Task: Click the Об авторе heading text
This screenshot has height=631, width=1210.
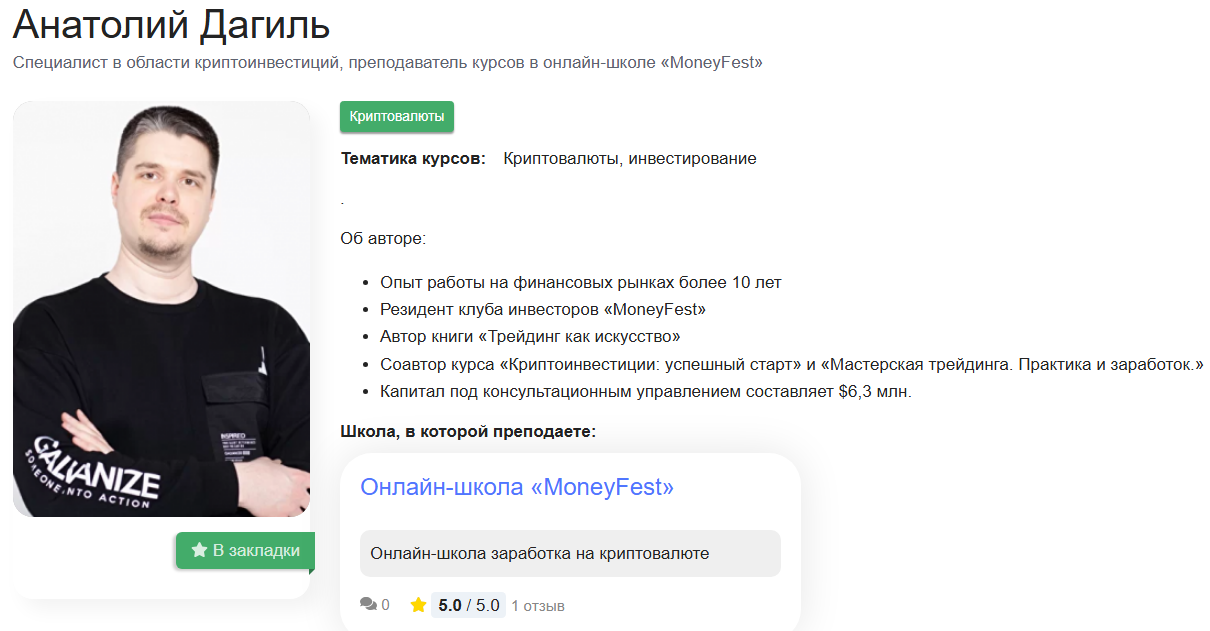Action: pos(383,239)
